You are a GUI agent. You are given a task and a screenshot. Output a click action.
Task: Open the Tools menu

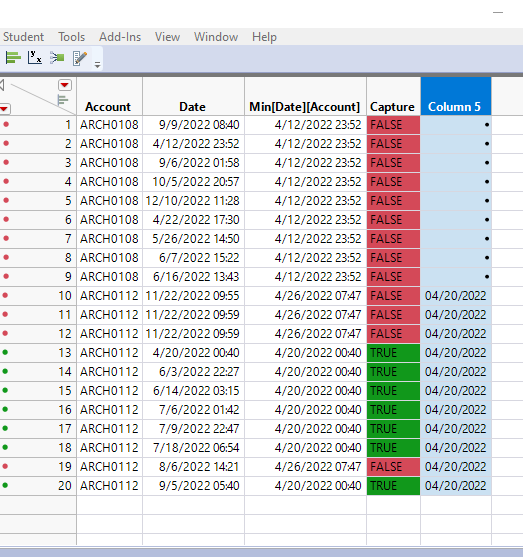71,37
